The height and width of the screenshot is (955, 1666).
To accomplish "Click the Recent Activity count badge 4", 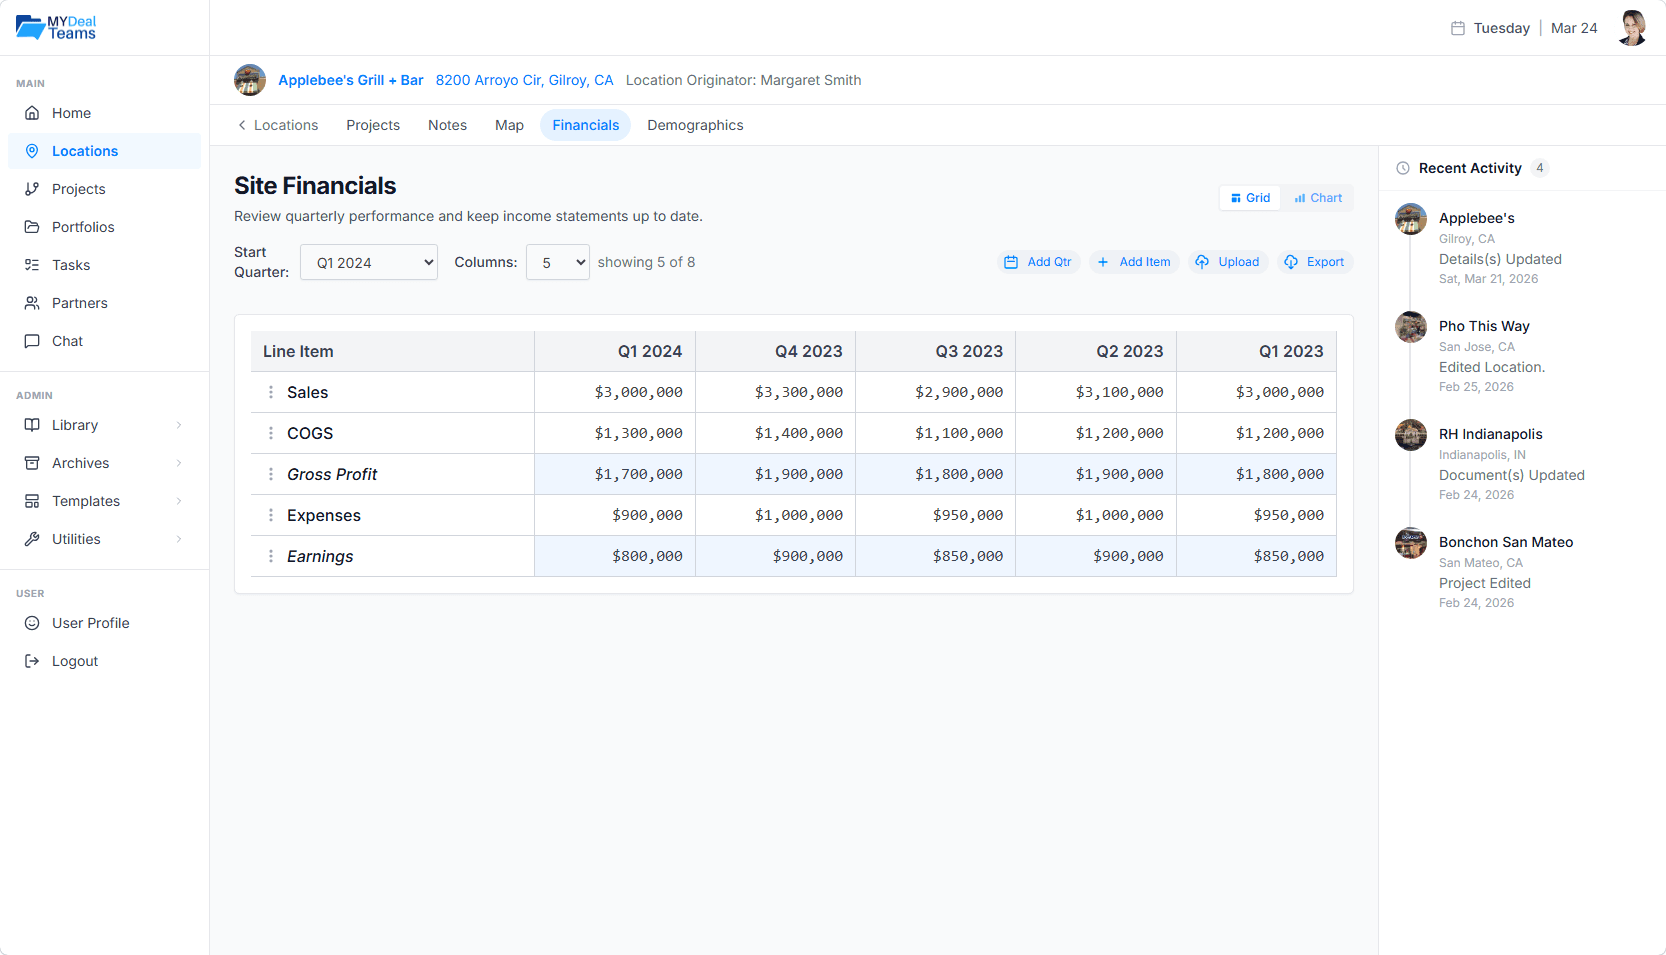I will (x=1540, y=168).
